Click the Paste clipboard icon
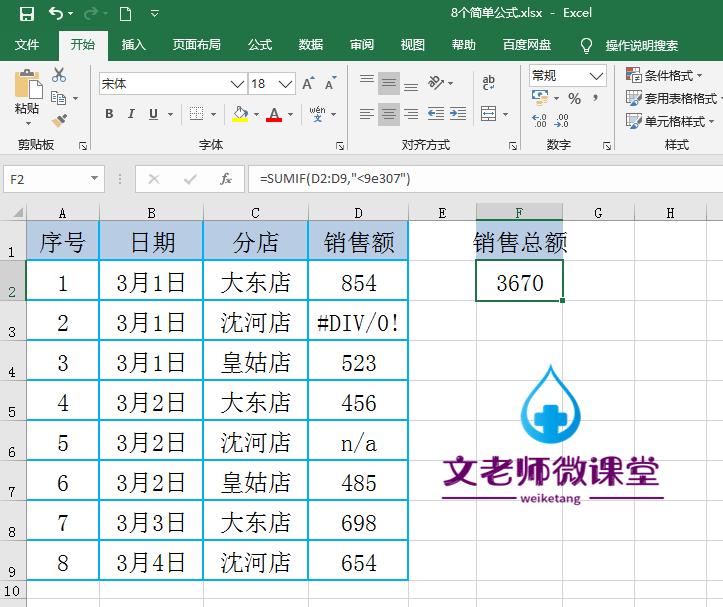This screenshot has width=723, height=607. [x=28, y=84]
